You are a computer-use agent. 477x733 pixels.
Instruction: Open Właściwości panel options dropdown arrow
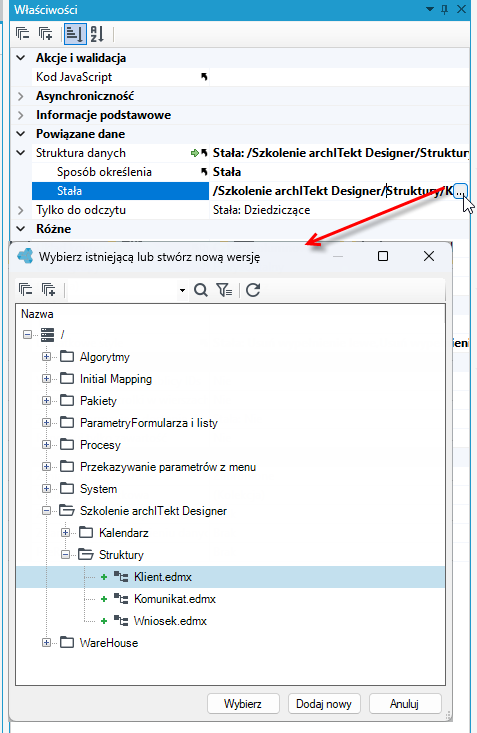click(x=430, y=9)
